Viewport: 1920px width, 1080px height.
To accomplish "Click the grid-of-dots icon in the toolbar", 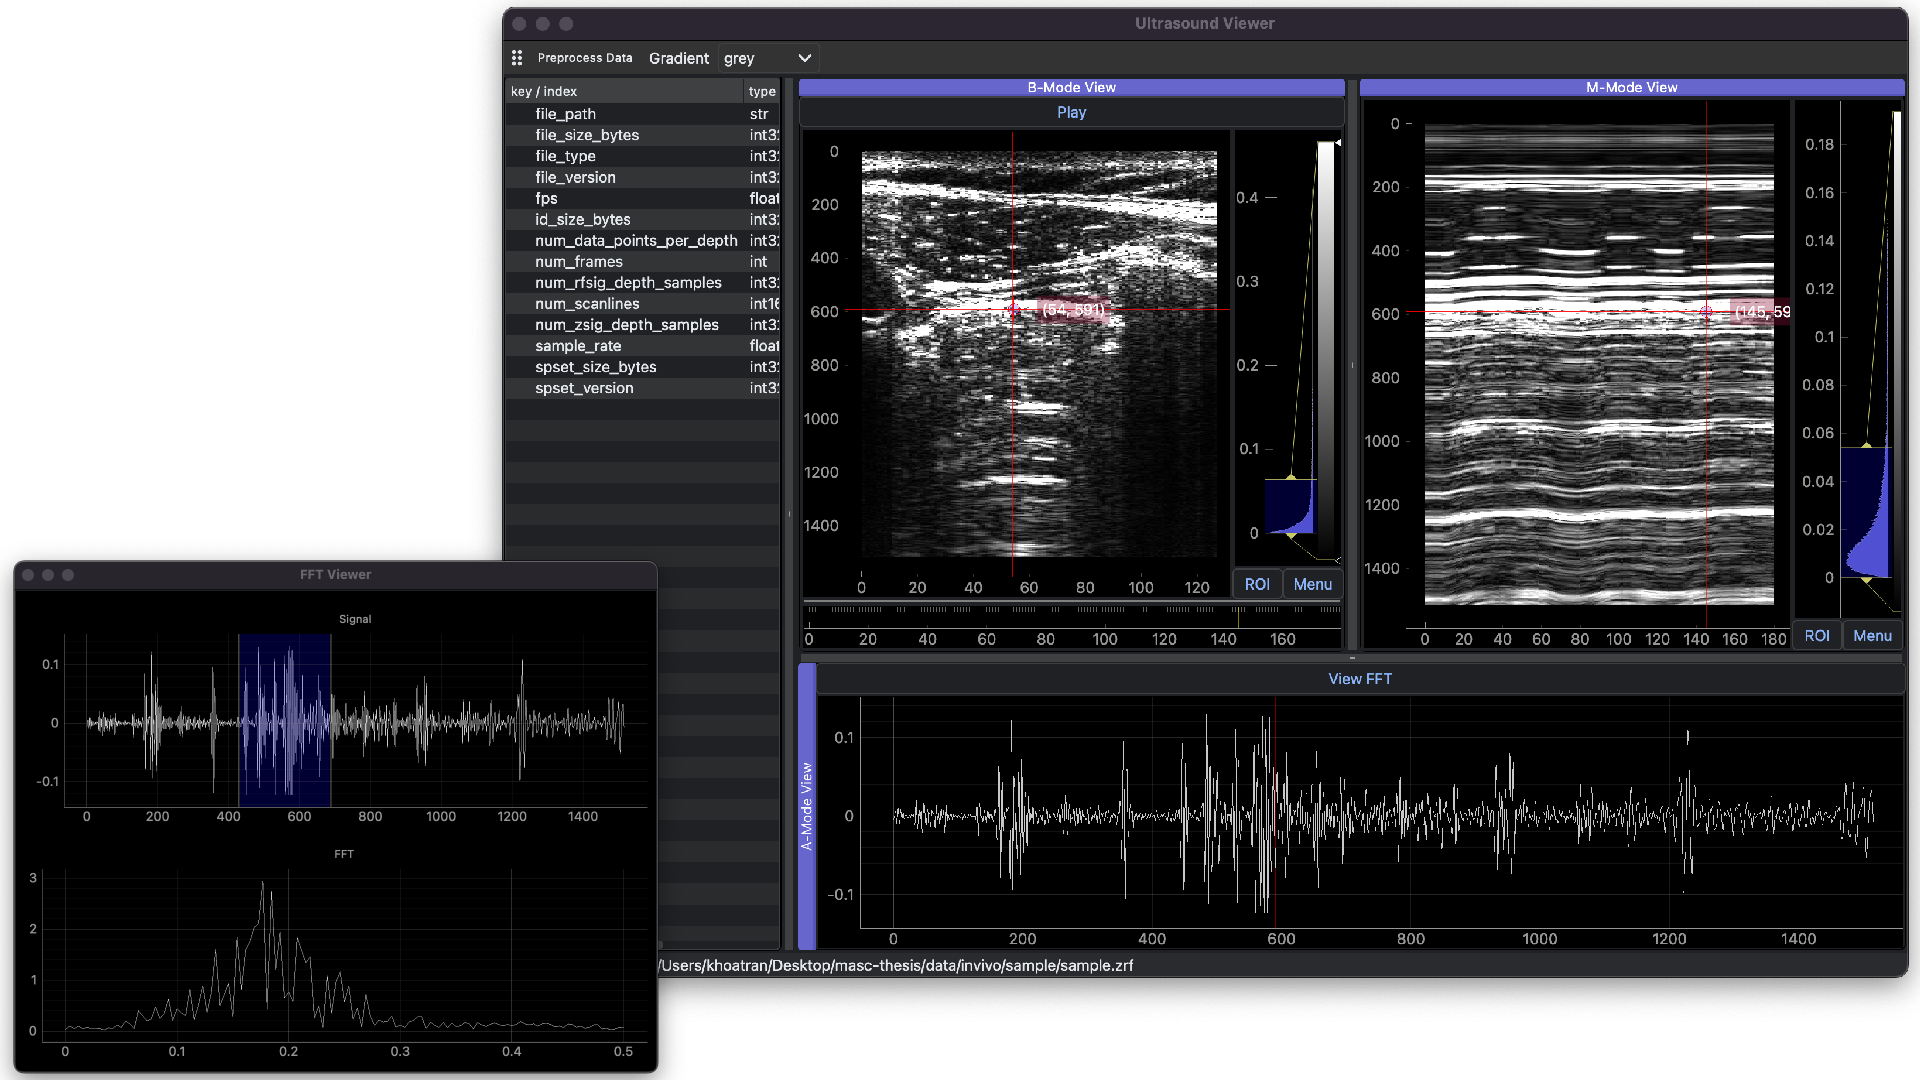I will point(517,57).
